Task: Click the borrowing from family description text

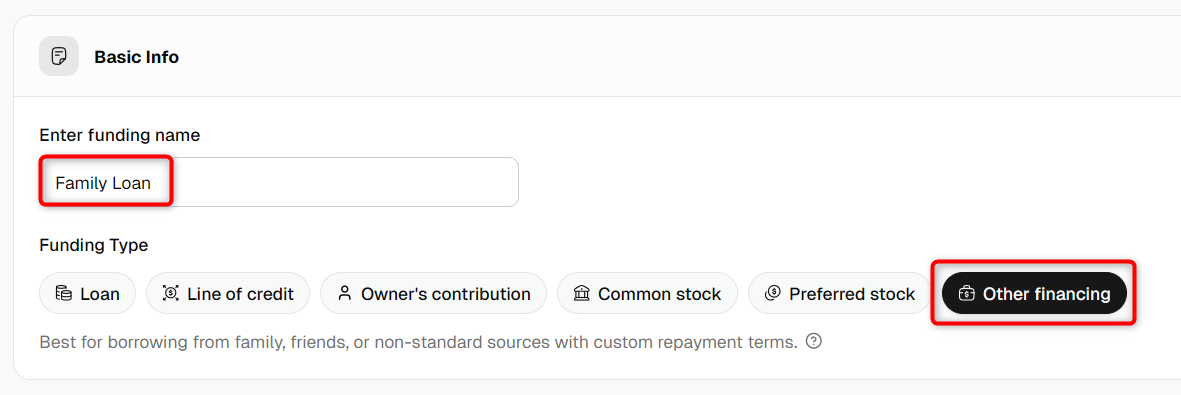Action: [x=418, y=342]
